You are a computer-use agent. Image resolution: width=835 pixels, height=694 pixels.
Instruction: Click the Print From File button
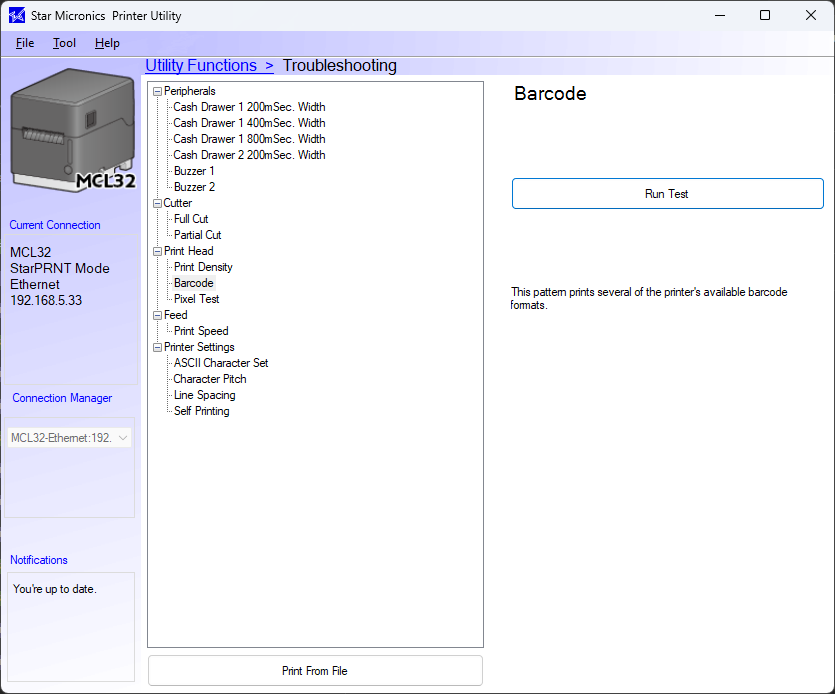click(315, 671)
